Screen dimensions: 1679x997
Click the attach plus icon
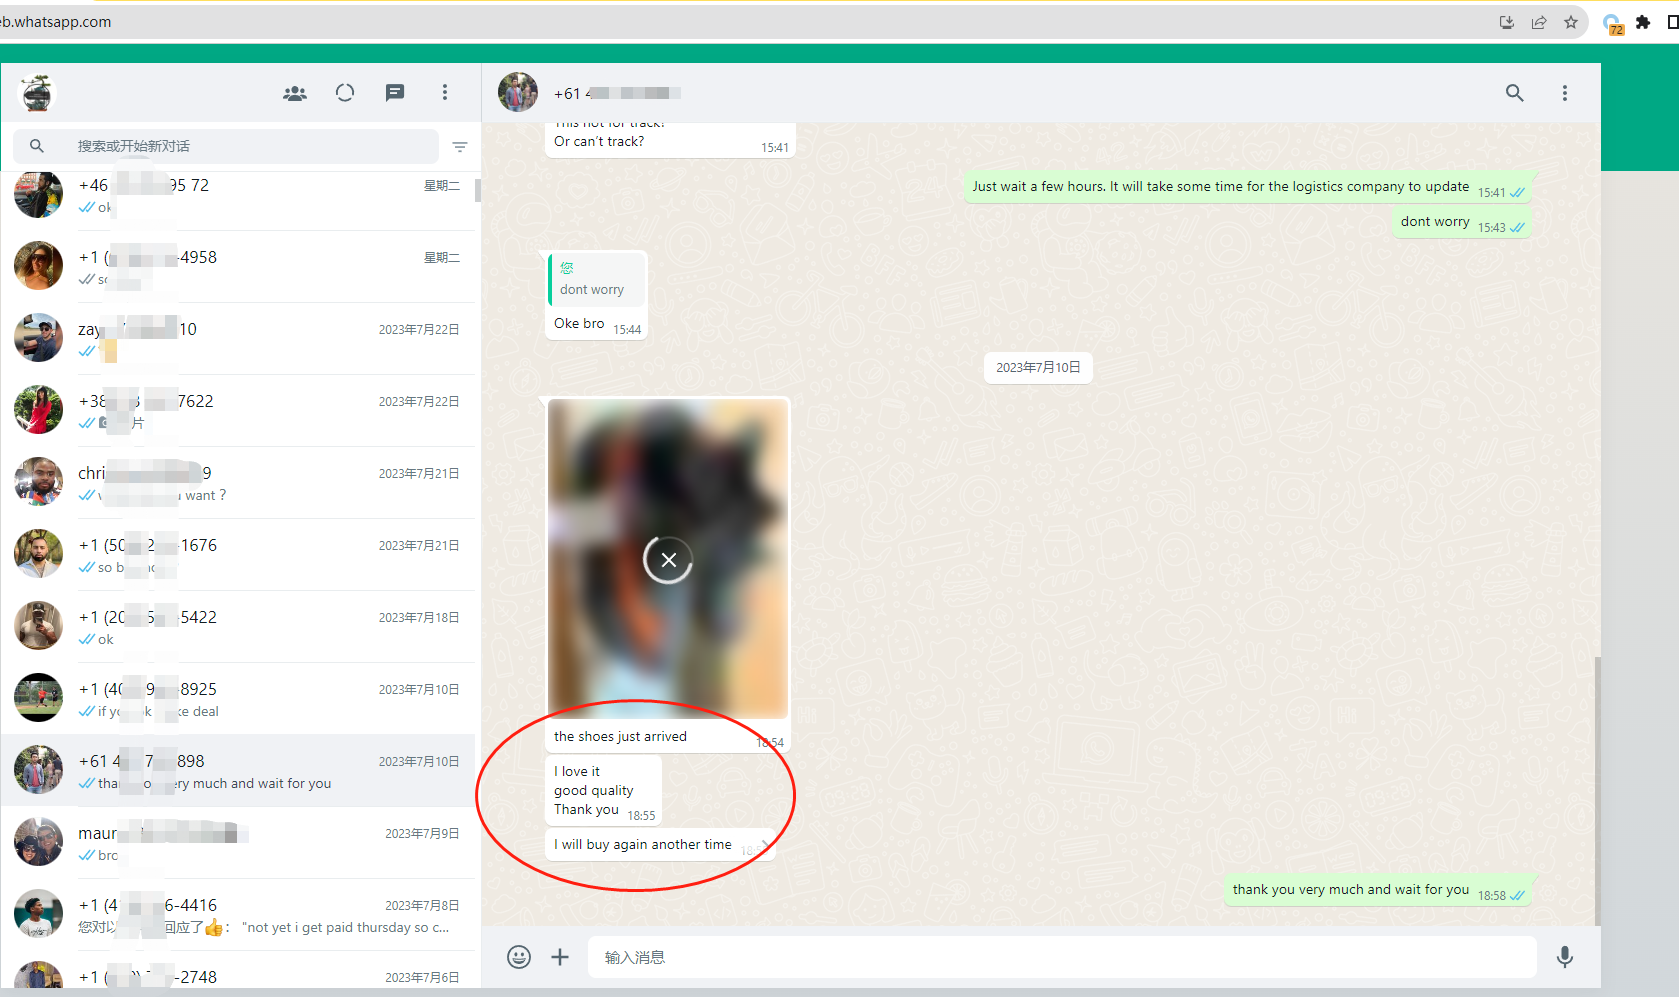tap(560, 957)
